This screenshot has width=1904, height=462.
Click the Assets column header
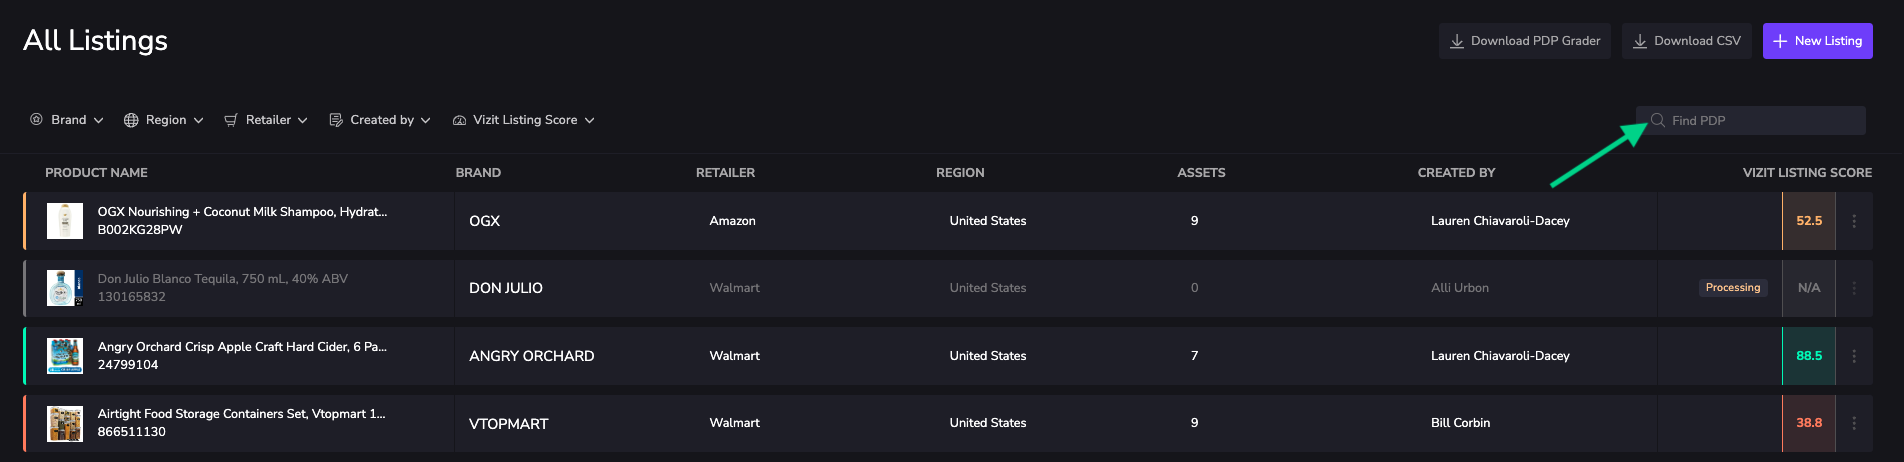click(1200, 173)
